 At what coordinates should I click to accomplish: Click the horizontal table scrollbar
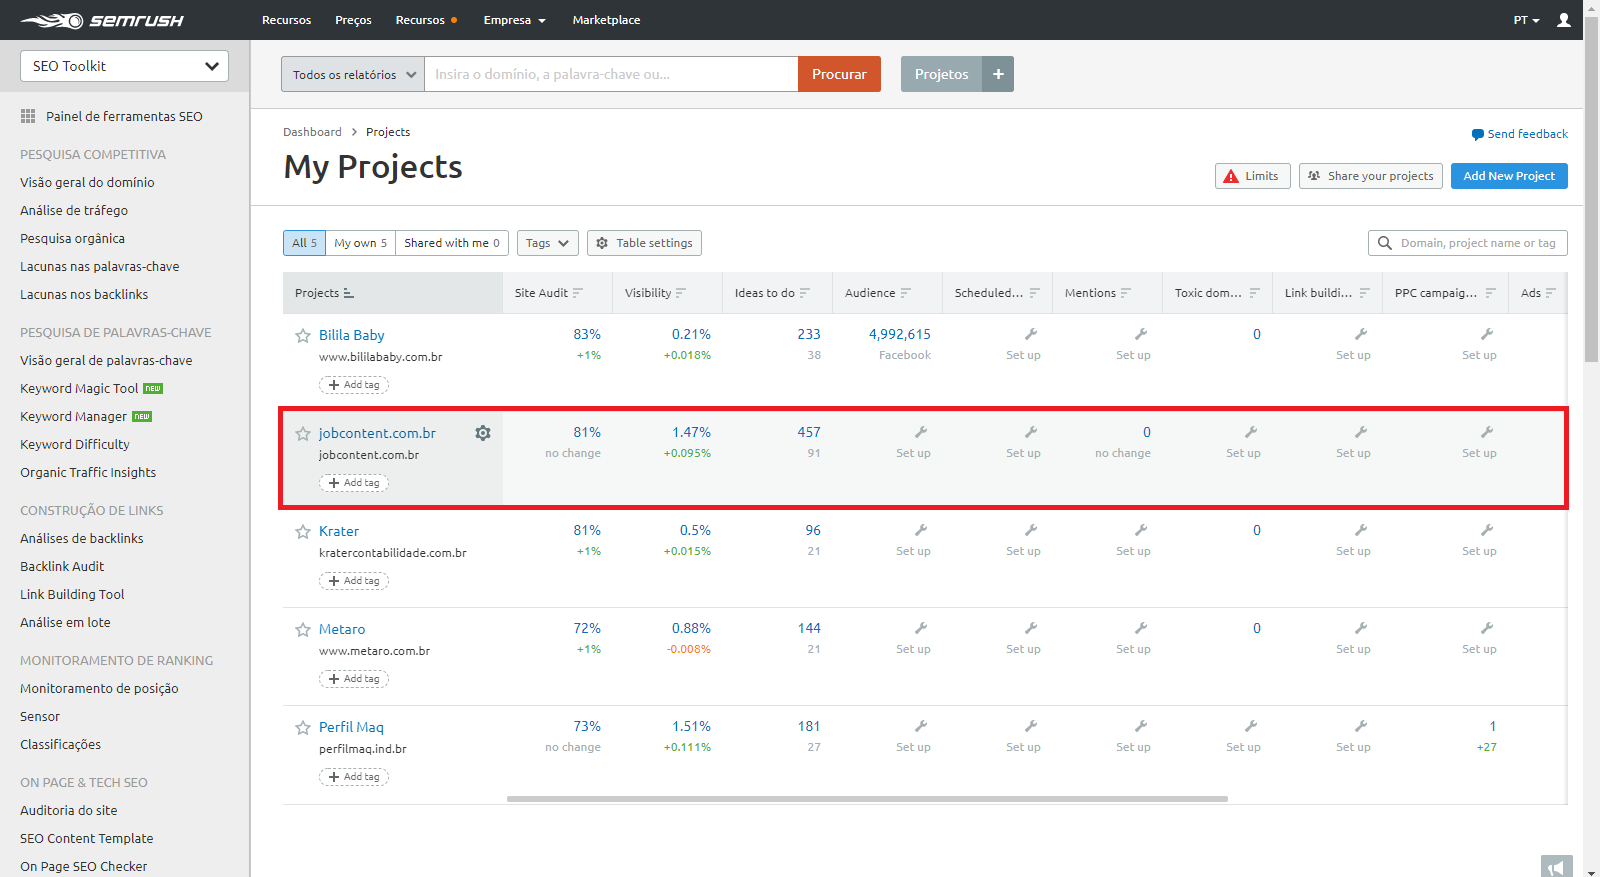867,799
